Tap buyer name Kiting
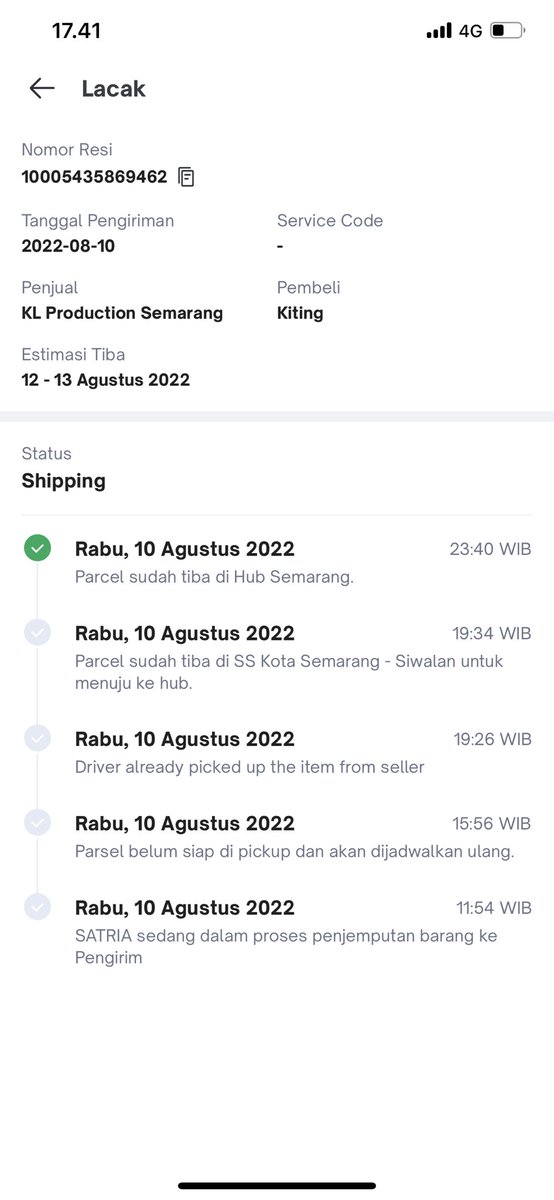The width and height of the screenshot is (554, 1200). coord(300,313)
